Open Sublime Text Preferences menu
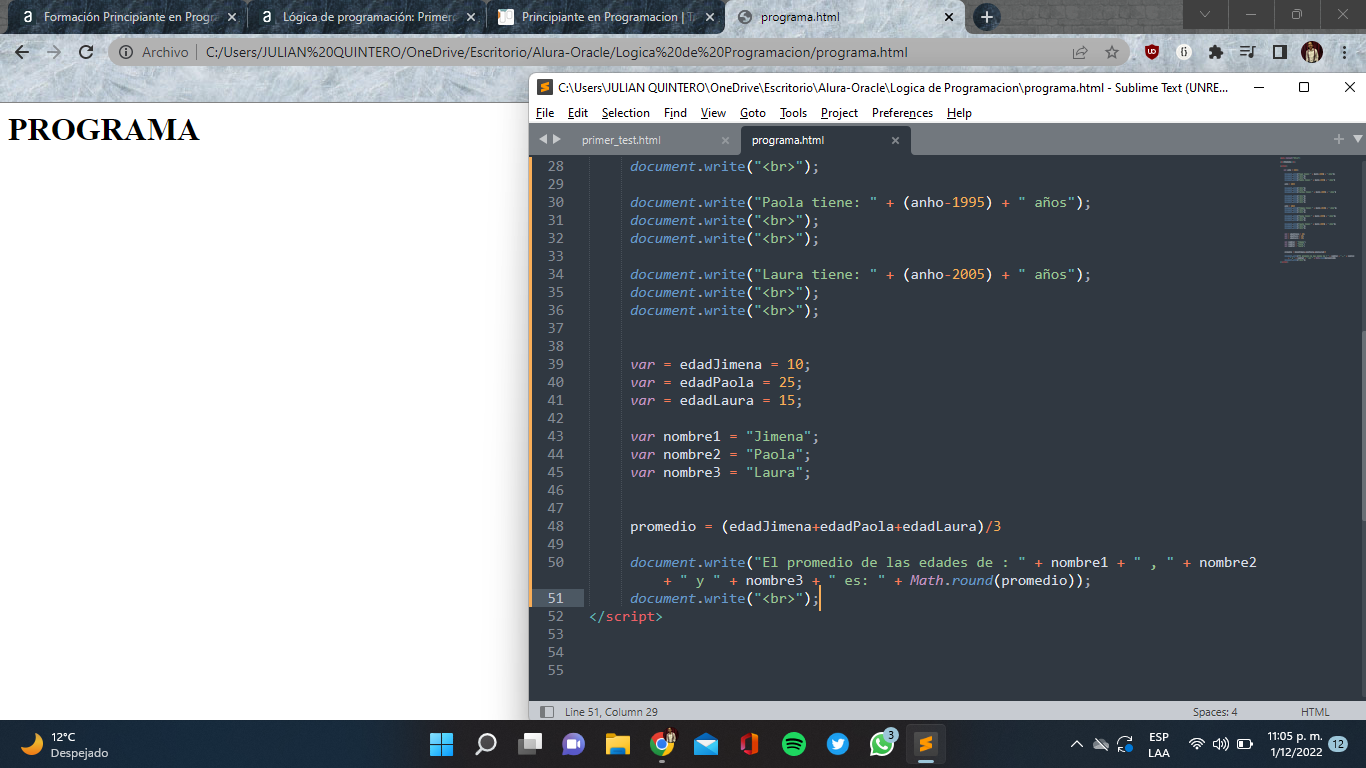 902,113
